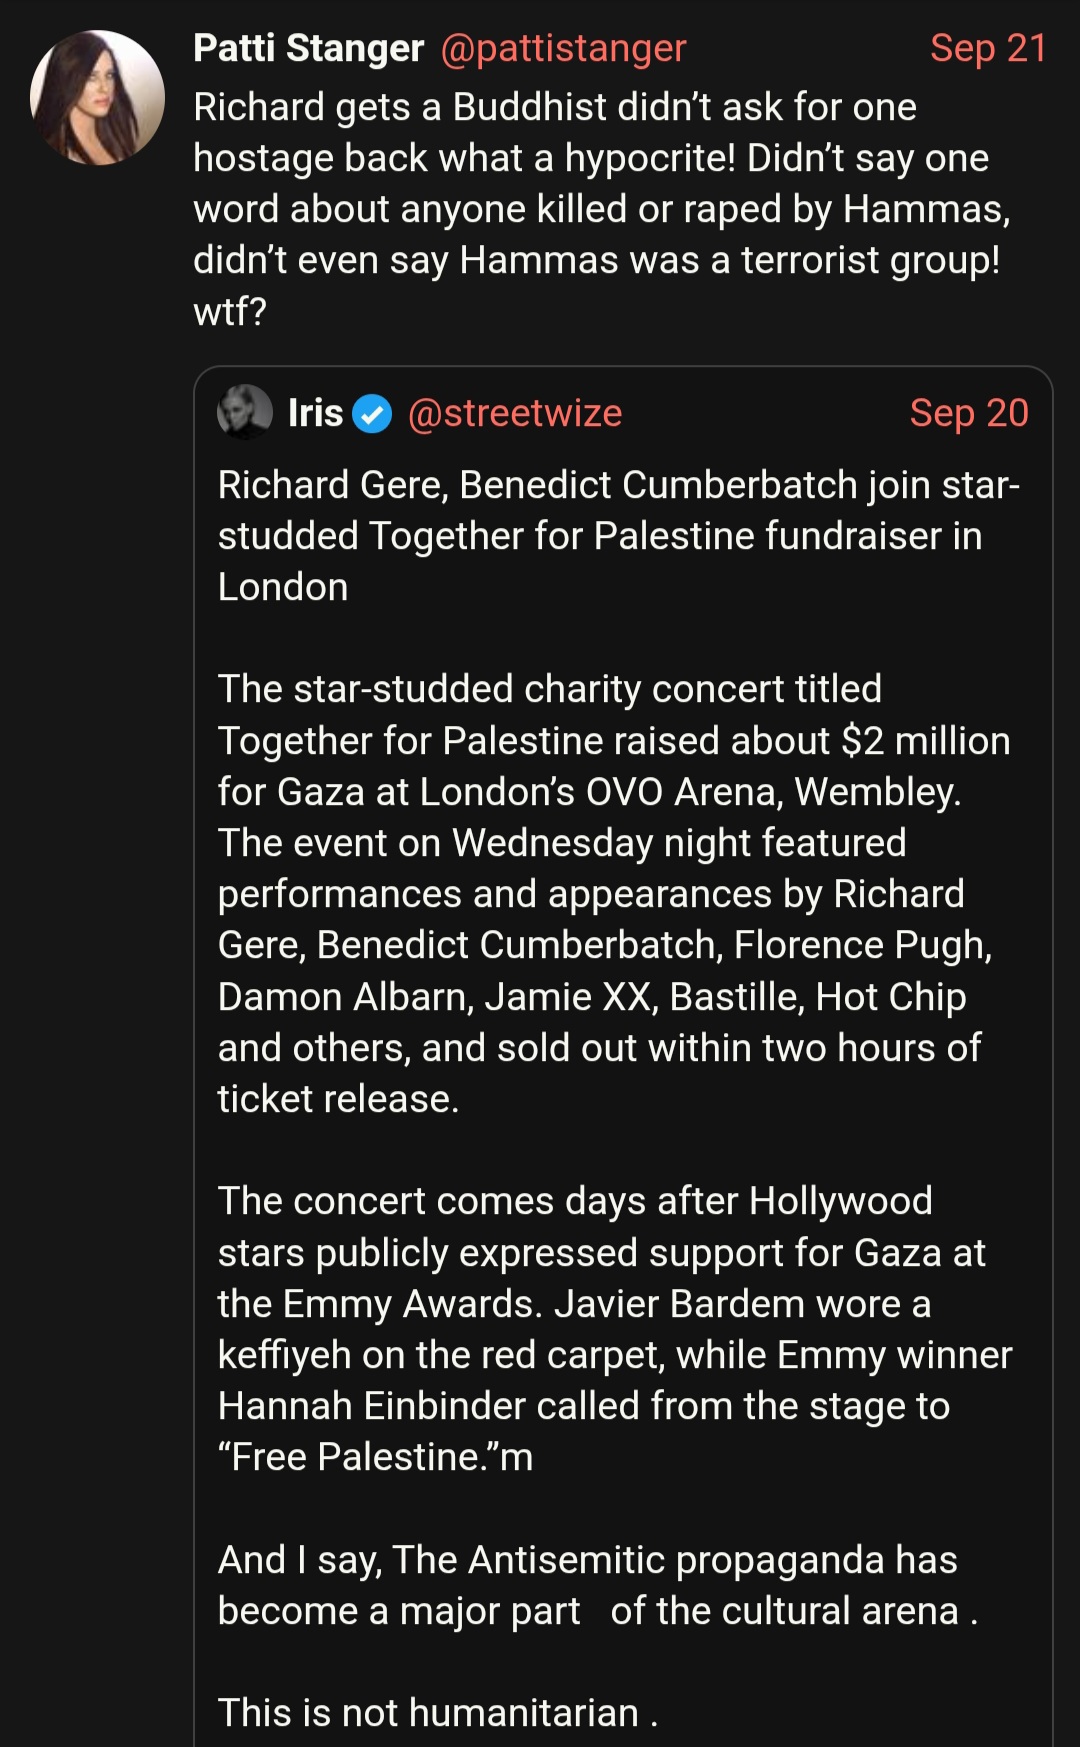The image size is (1080, 1747).
Task: Select the "And I say, The Antisemitic propaganda" paragraph
Action: [x=598, y=1585]
